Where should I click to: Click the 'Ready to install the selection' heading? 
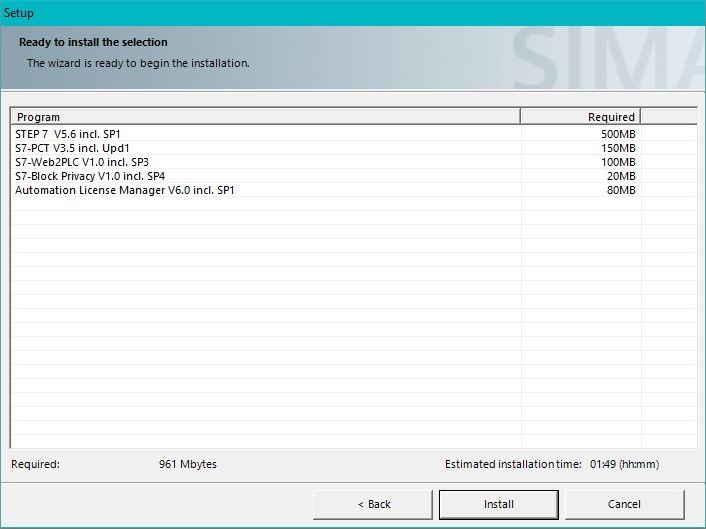(x=93, y=43)
